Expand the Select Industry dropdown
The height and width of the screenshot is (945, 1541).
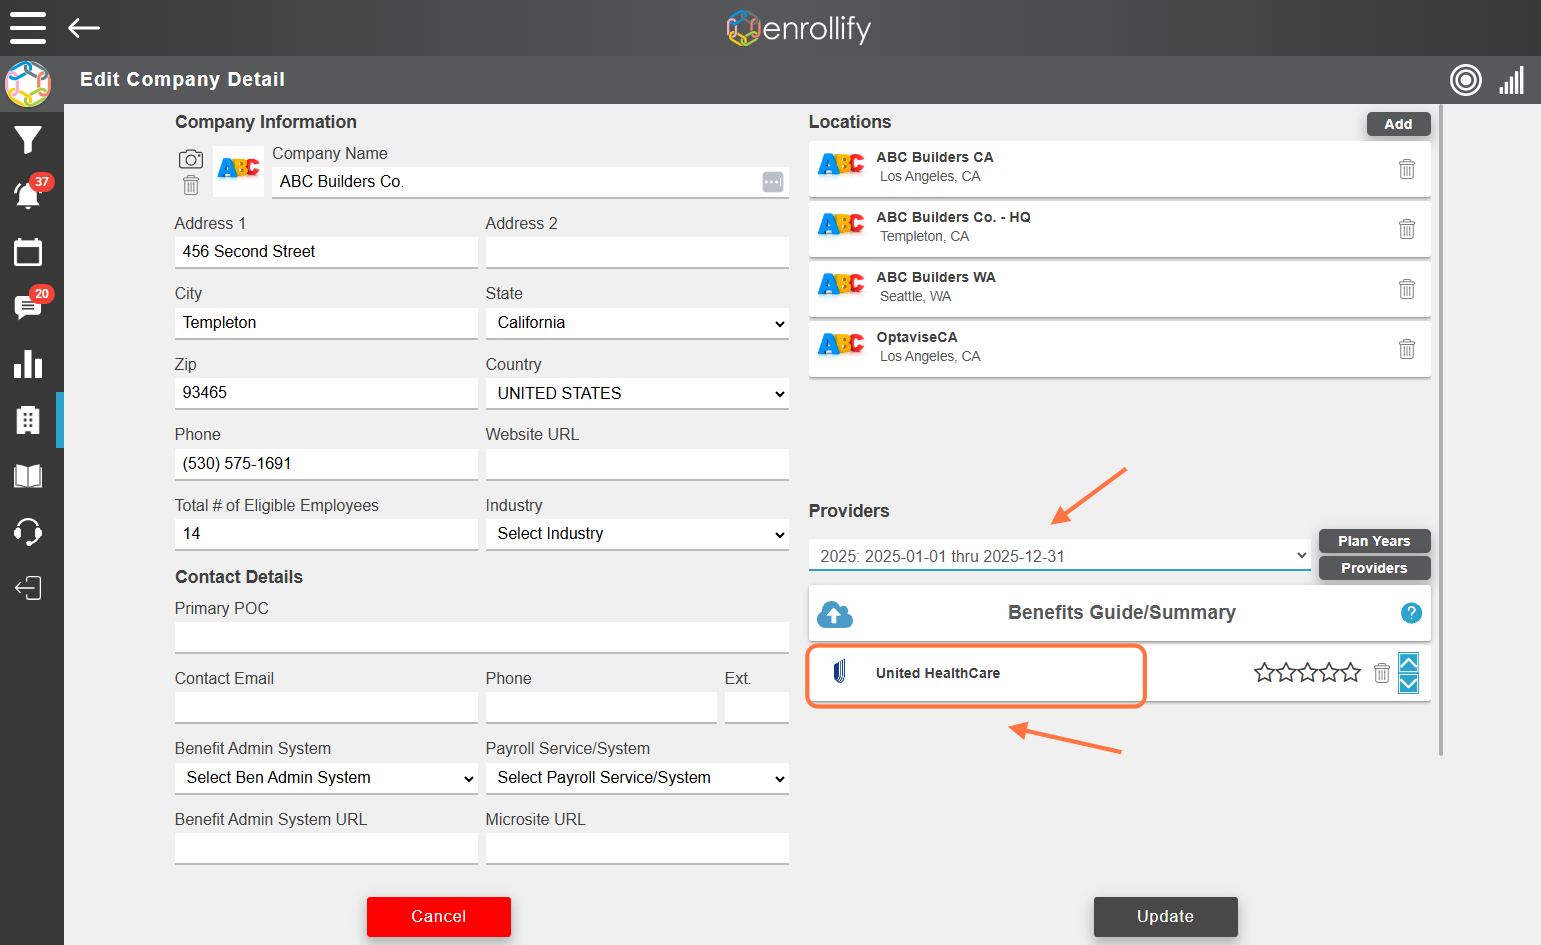coord(637,534)
